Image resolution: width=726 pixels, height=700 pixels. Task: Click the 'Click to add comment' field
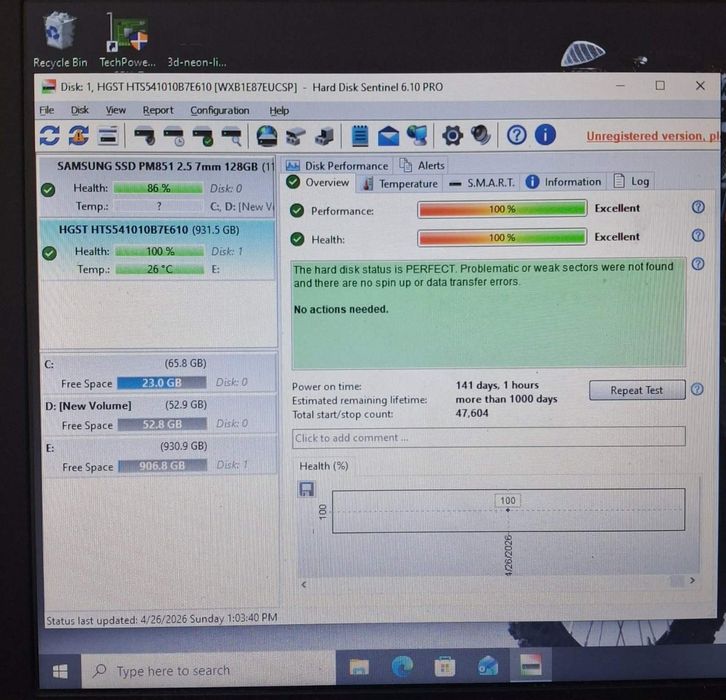point(488,438)
